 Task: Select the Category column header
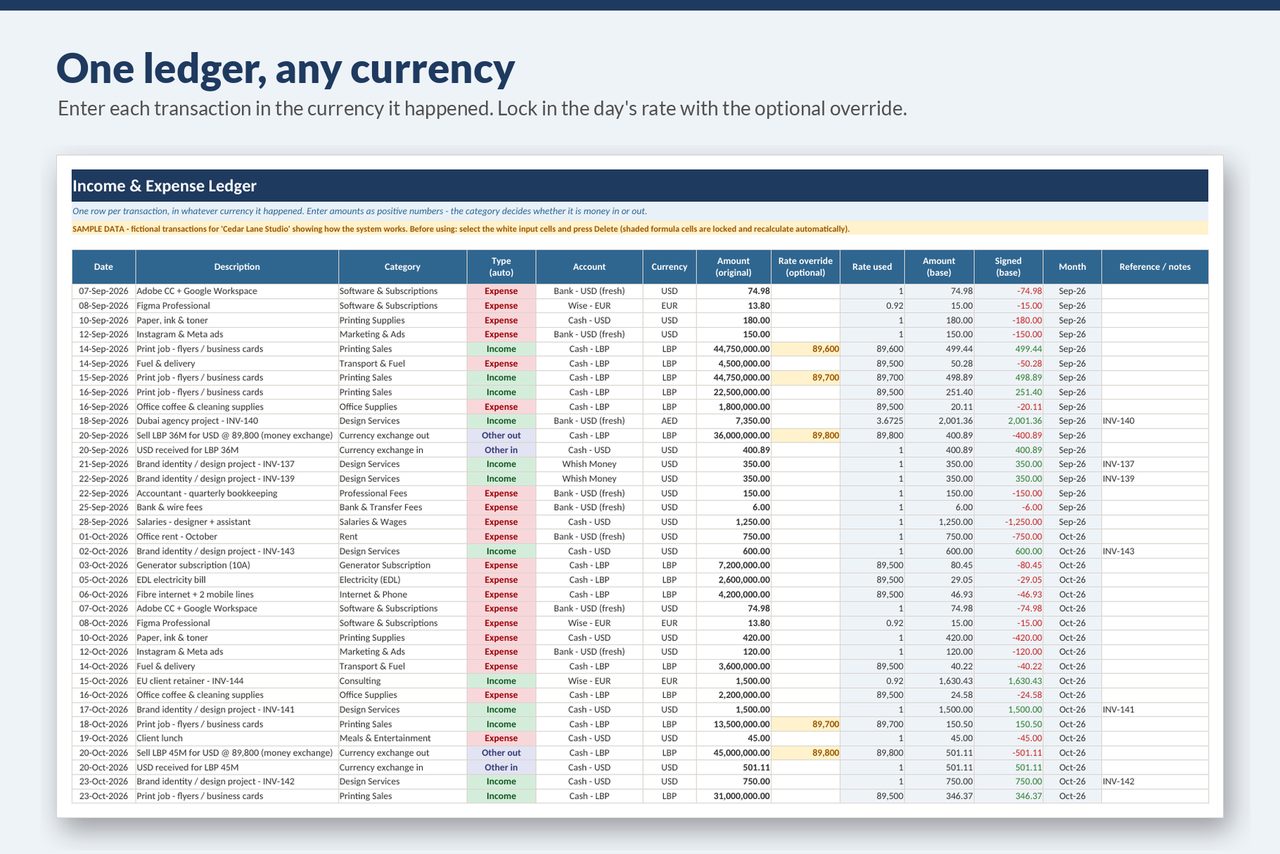[x=402, y=267]
